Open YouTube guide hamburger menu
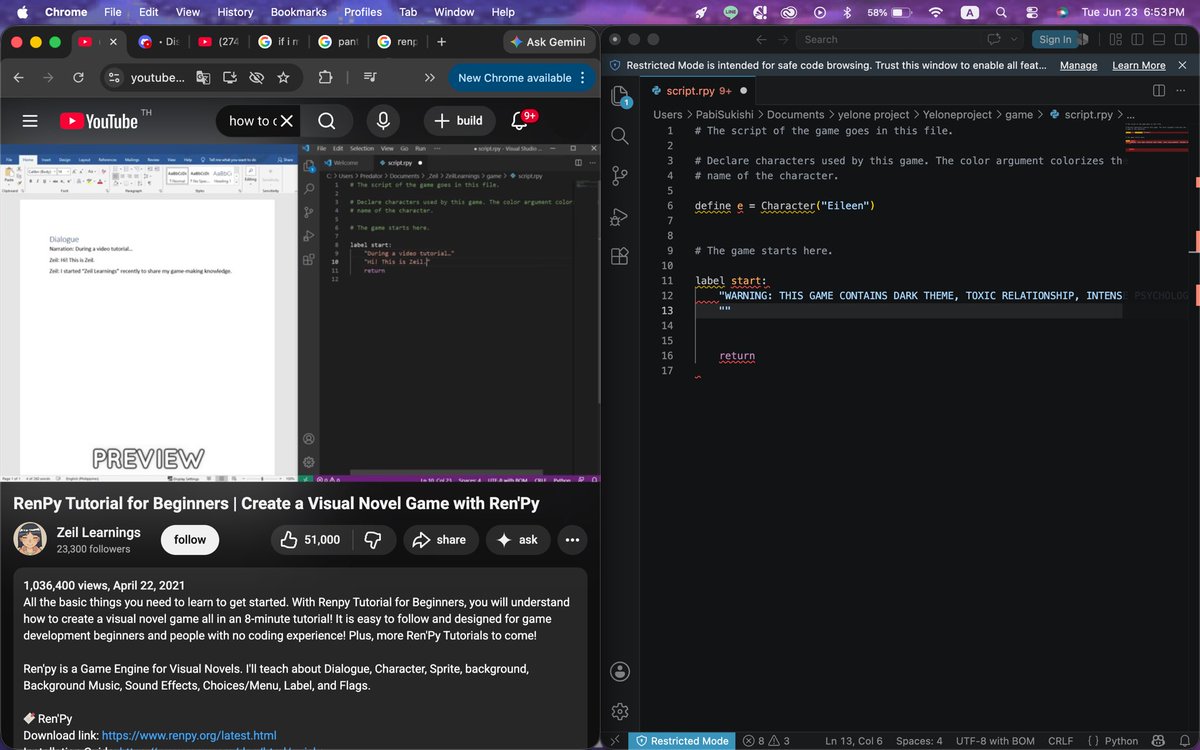Viewport: 1200px width, 750px height. 30,121
